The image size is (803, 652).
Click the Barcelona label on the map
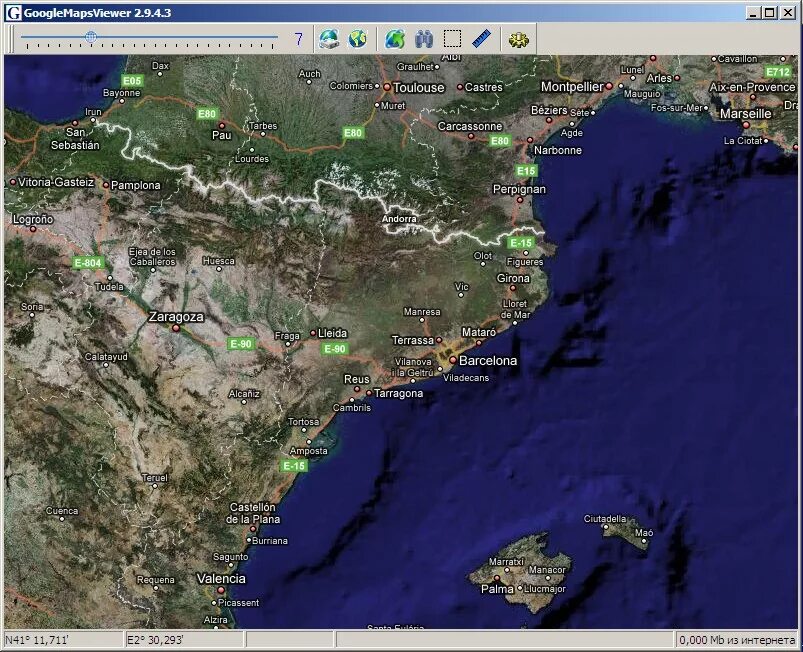click(x=488, y=361)
